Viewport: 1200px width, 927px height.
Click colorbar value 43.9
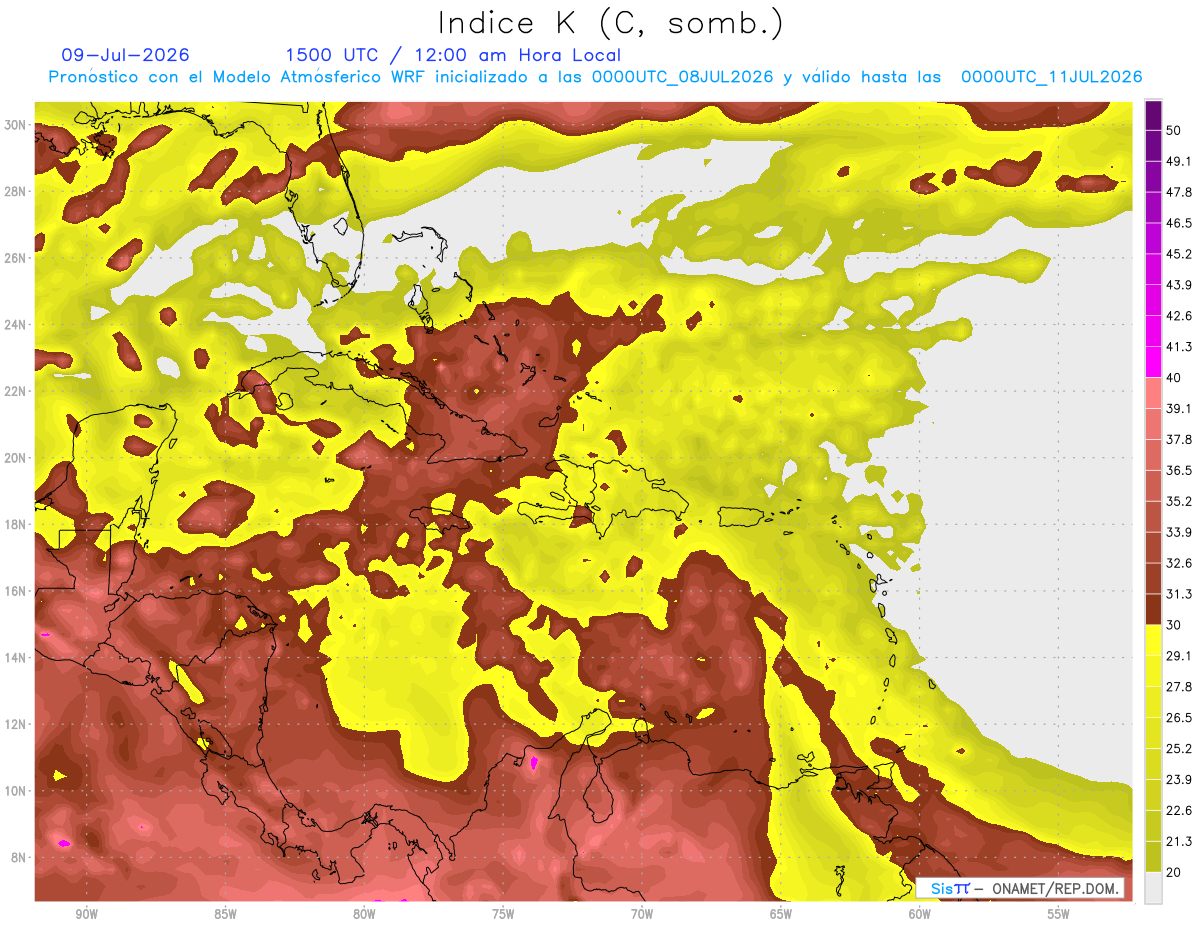tap(1177, 285)
